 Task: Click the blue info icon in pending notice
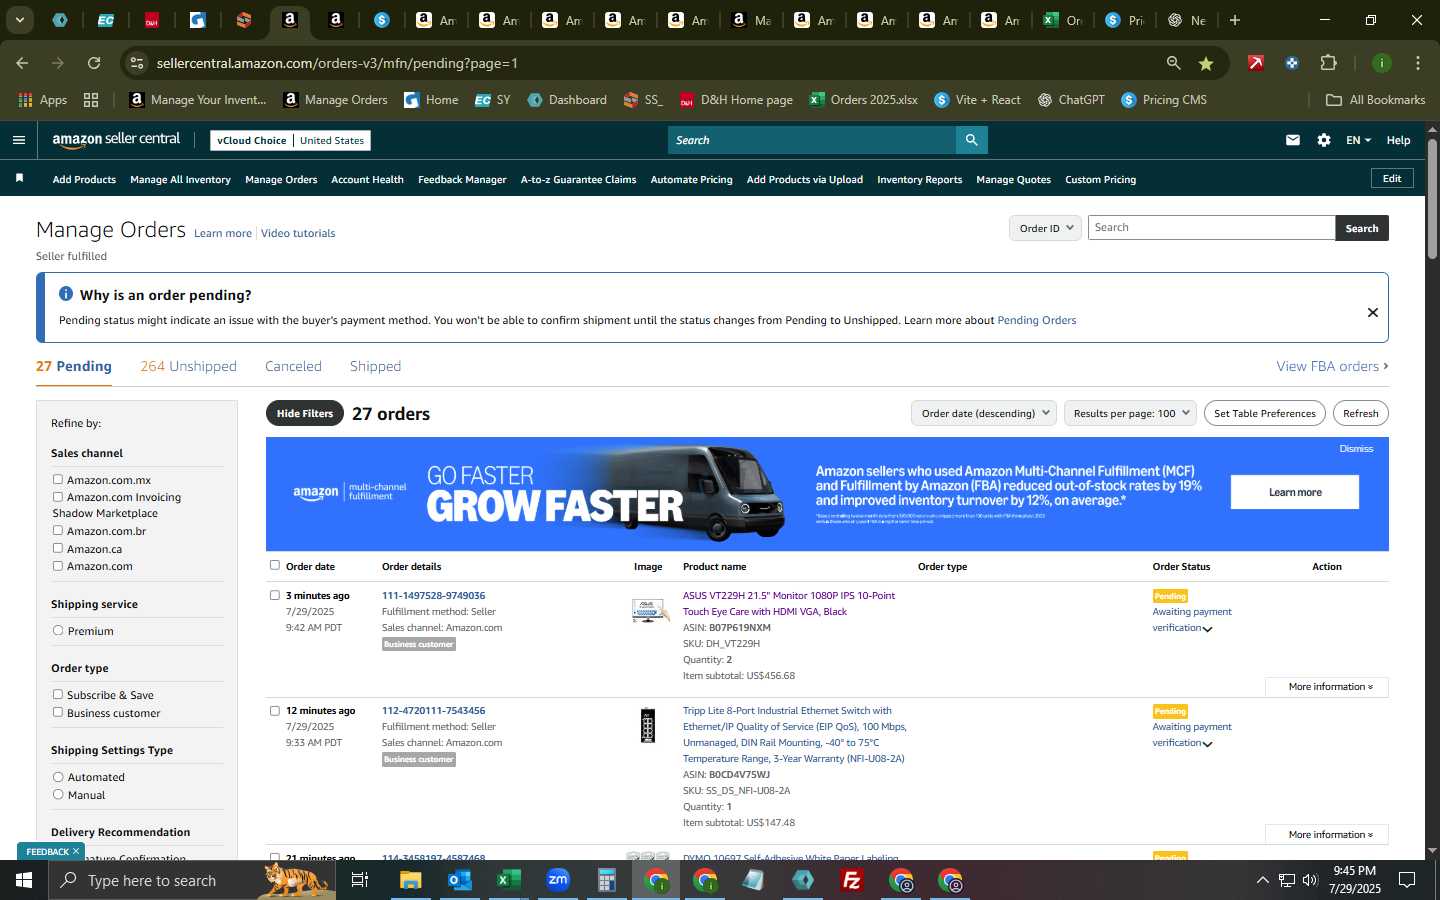tap(66, 294)
